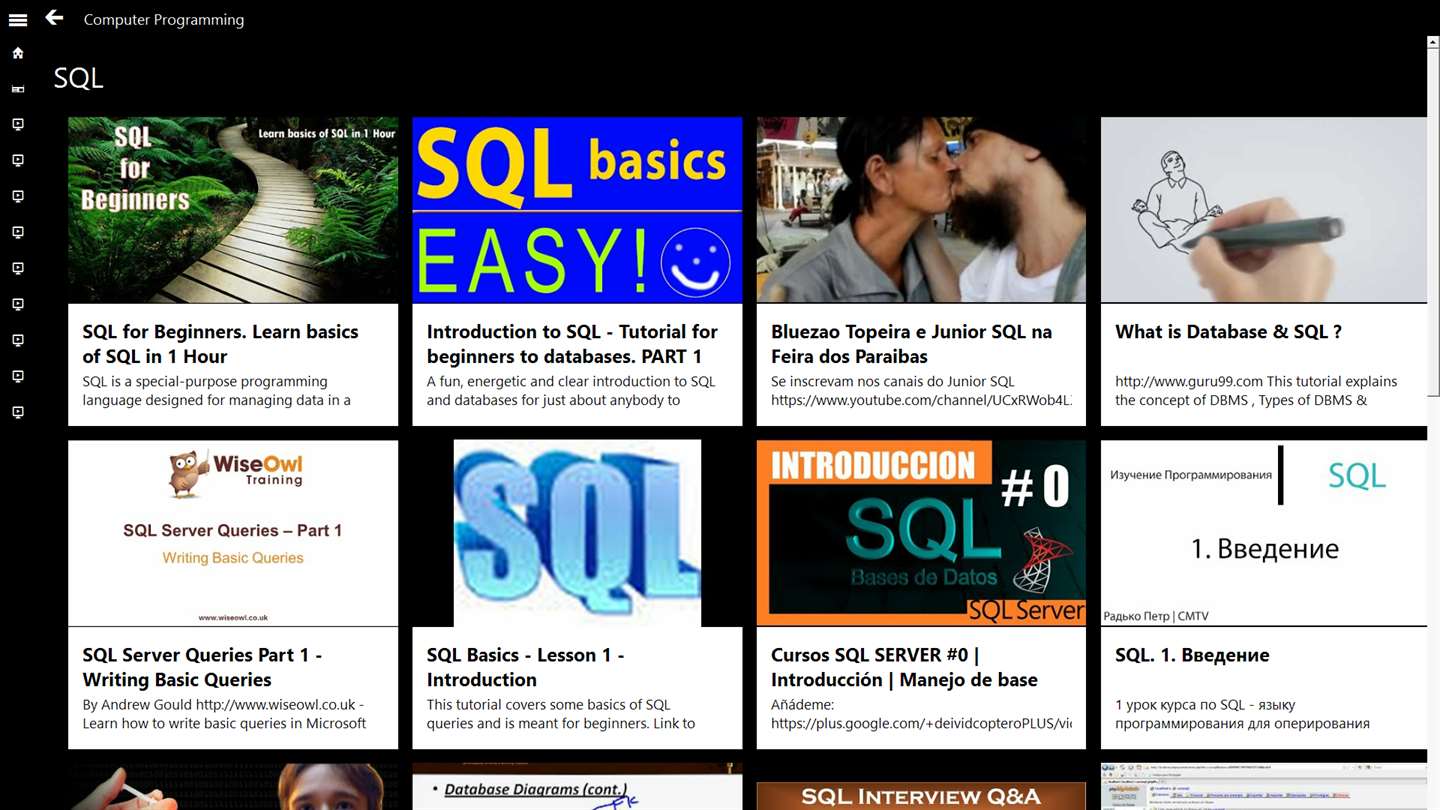The image size is (1440, 810).
Task: Click 'A fun, energetic and clear introduction' description
Action: [x=571, y=391]
